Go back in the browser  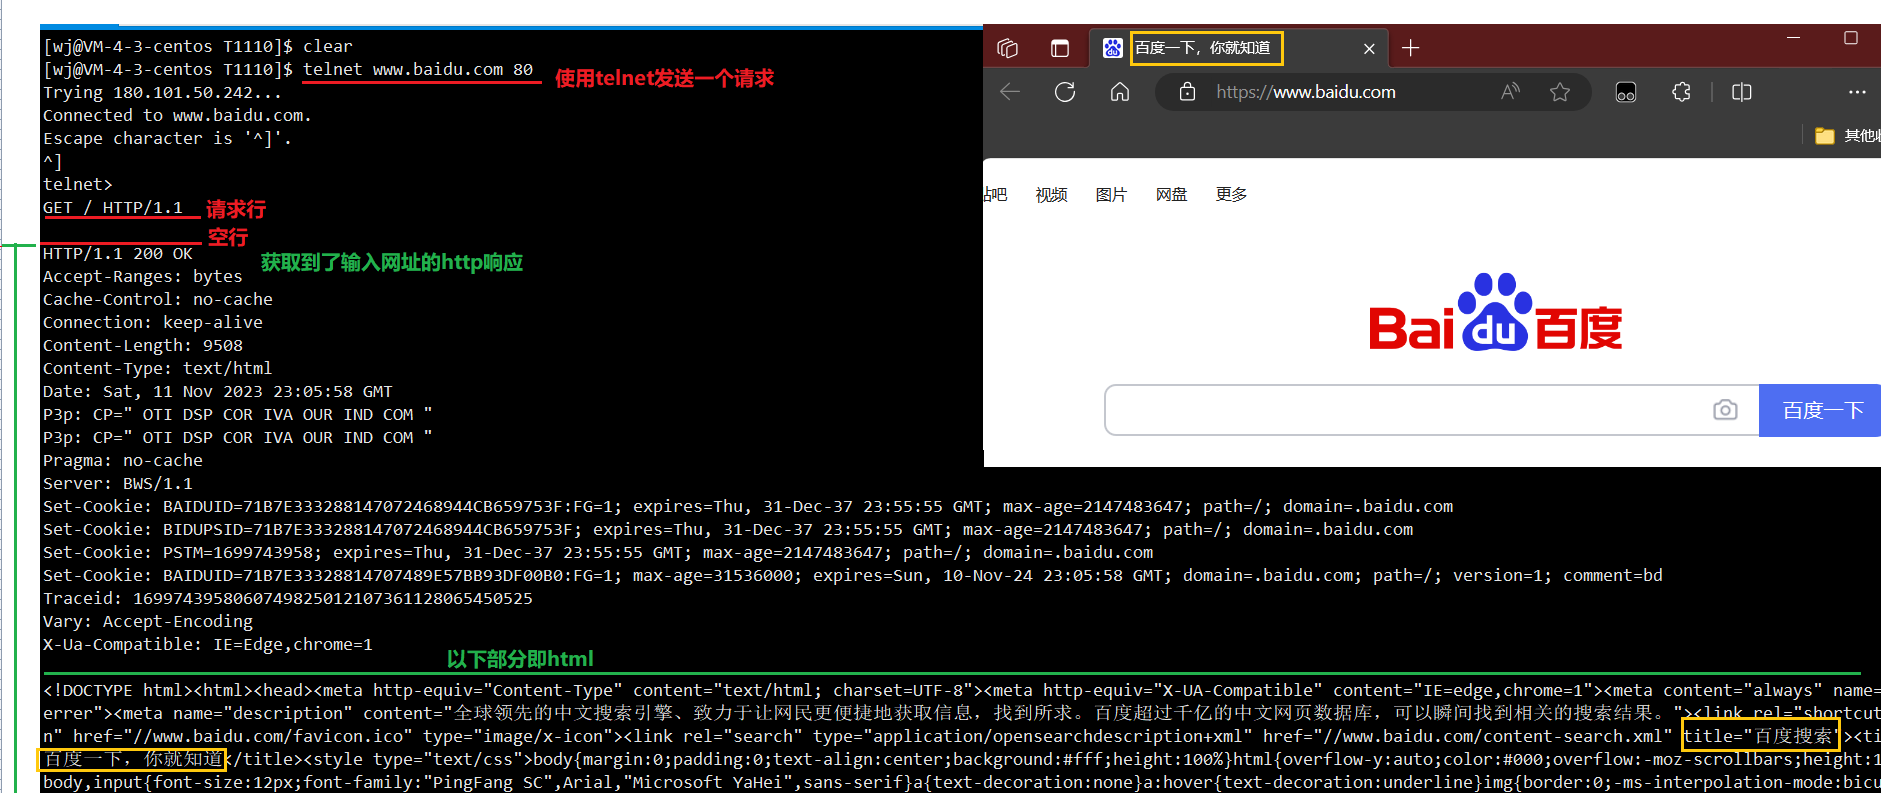pyautogui.click(x=1010, y=92)
